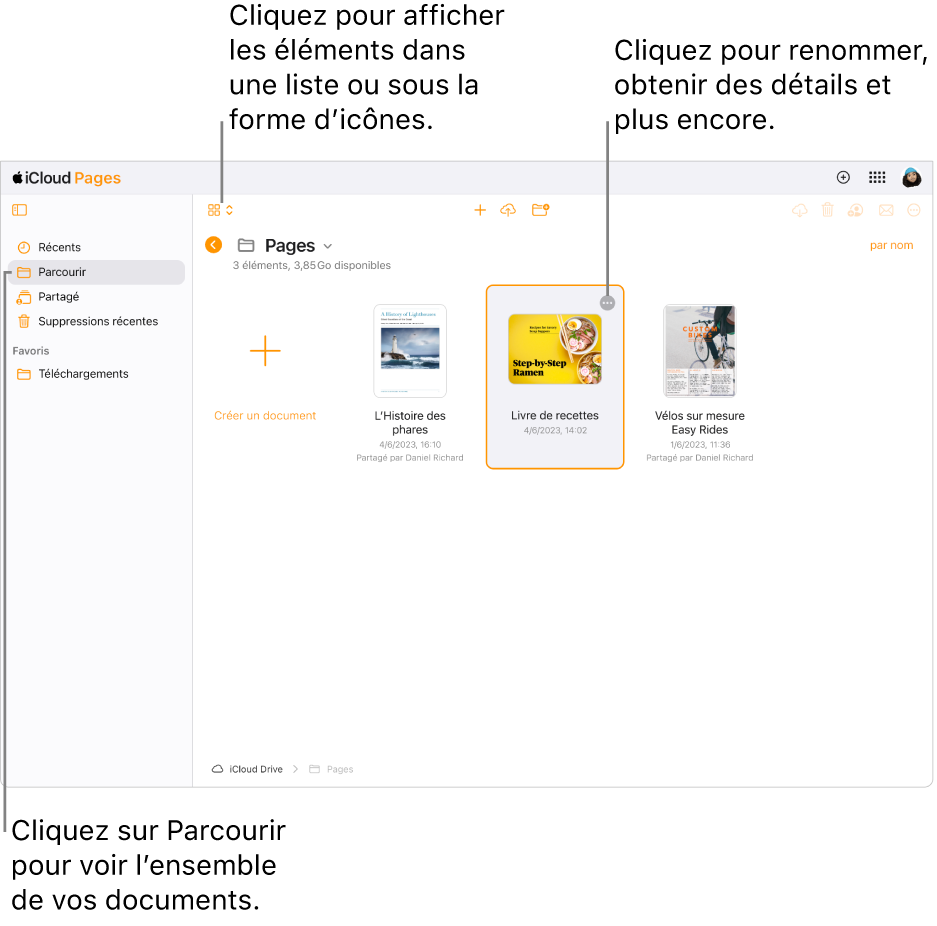937x926 pixels.
Task: Open the apps grid launcher
Action: pyautogui.click(x=877, y=177)
